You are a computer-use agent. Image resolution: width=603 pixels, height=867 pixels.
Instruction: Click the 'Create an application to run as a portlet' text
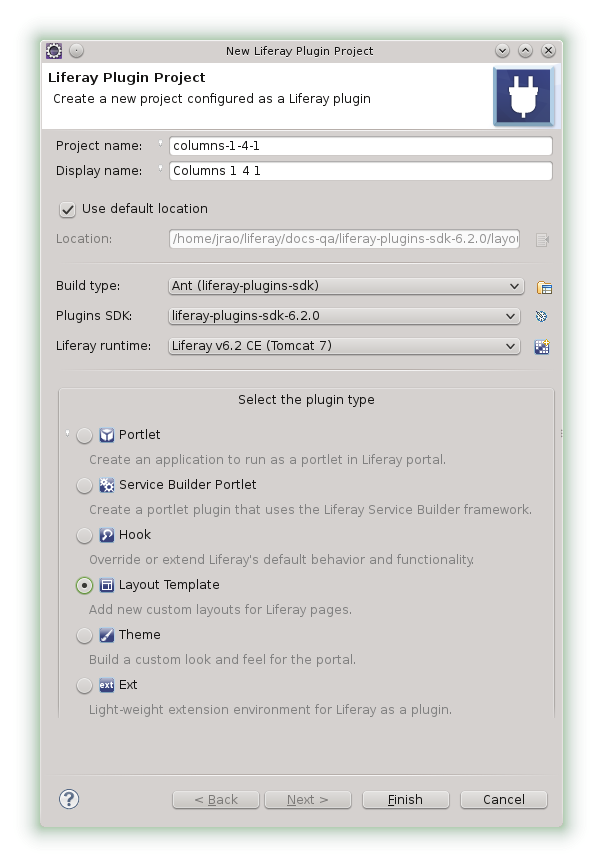point(268,459)
